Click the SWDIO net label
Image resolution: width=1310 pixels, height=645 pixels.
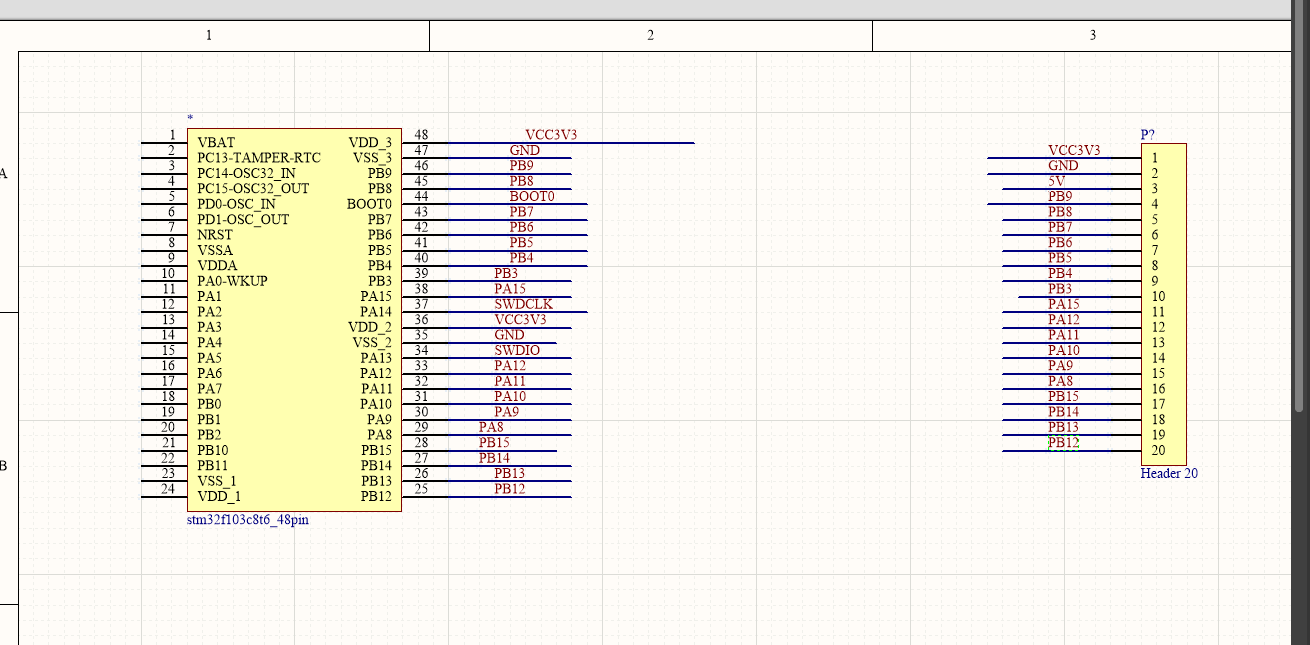point(517,350)
